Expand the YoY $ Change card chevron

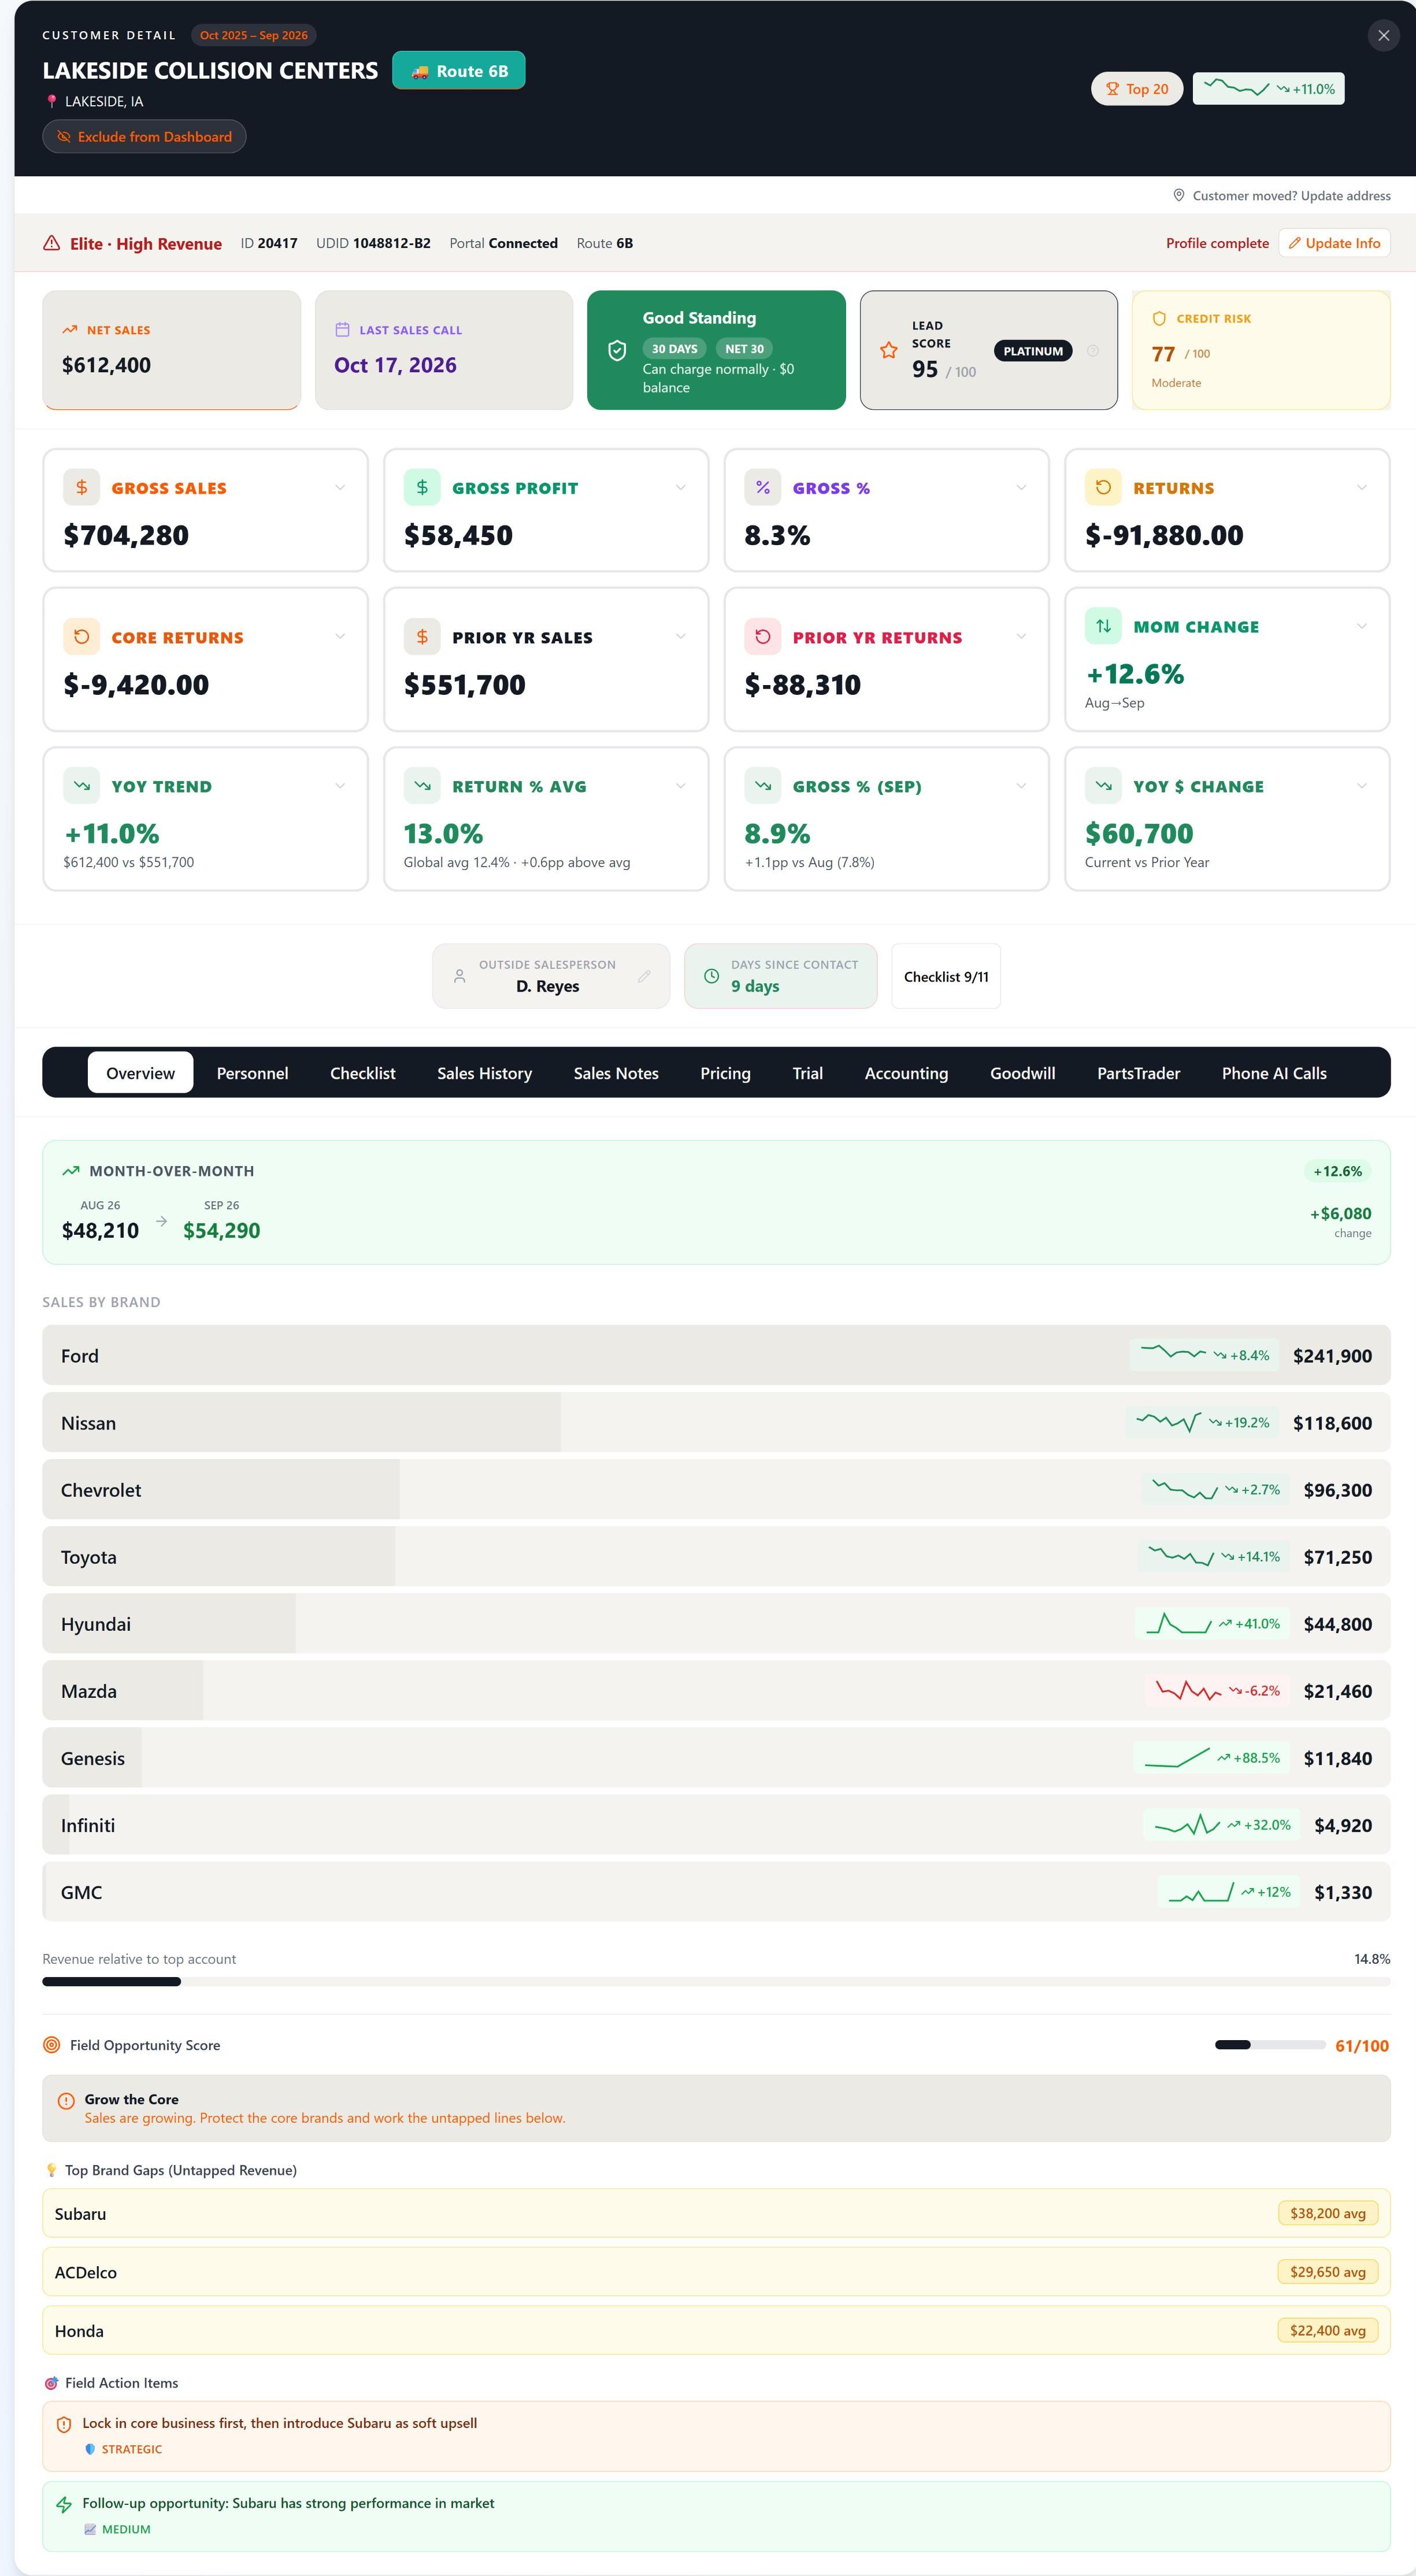1362,786
